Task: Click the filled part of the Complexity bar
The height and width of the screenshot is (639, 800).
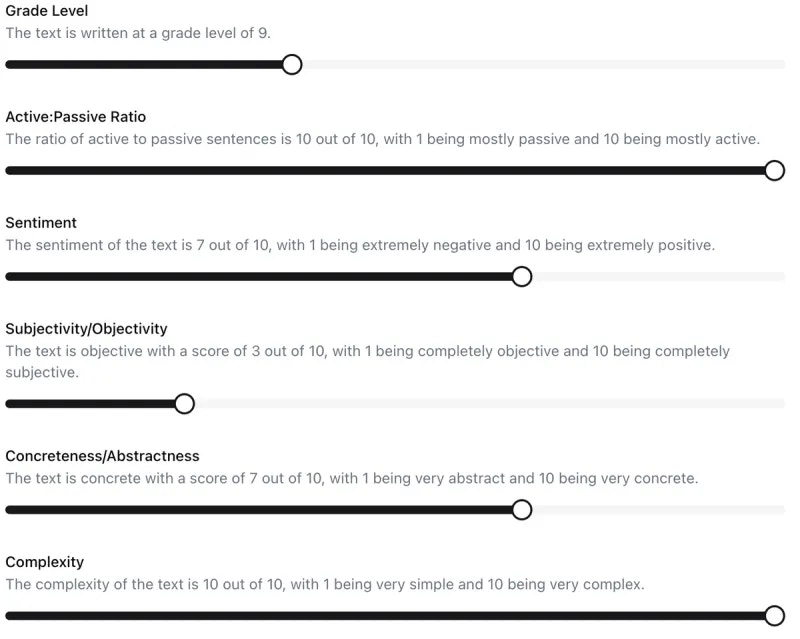Action: [385, 616]
